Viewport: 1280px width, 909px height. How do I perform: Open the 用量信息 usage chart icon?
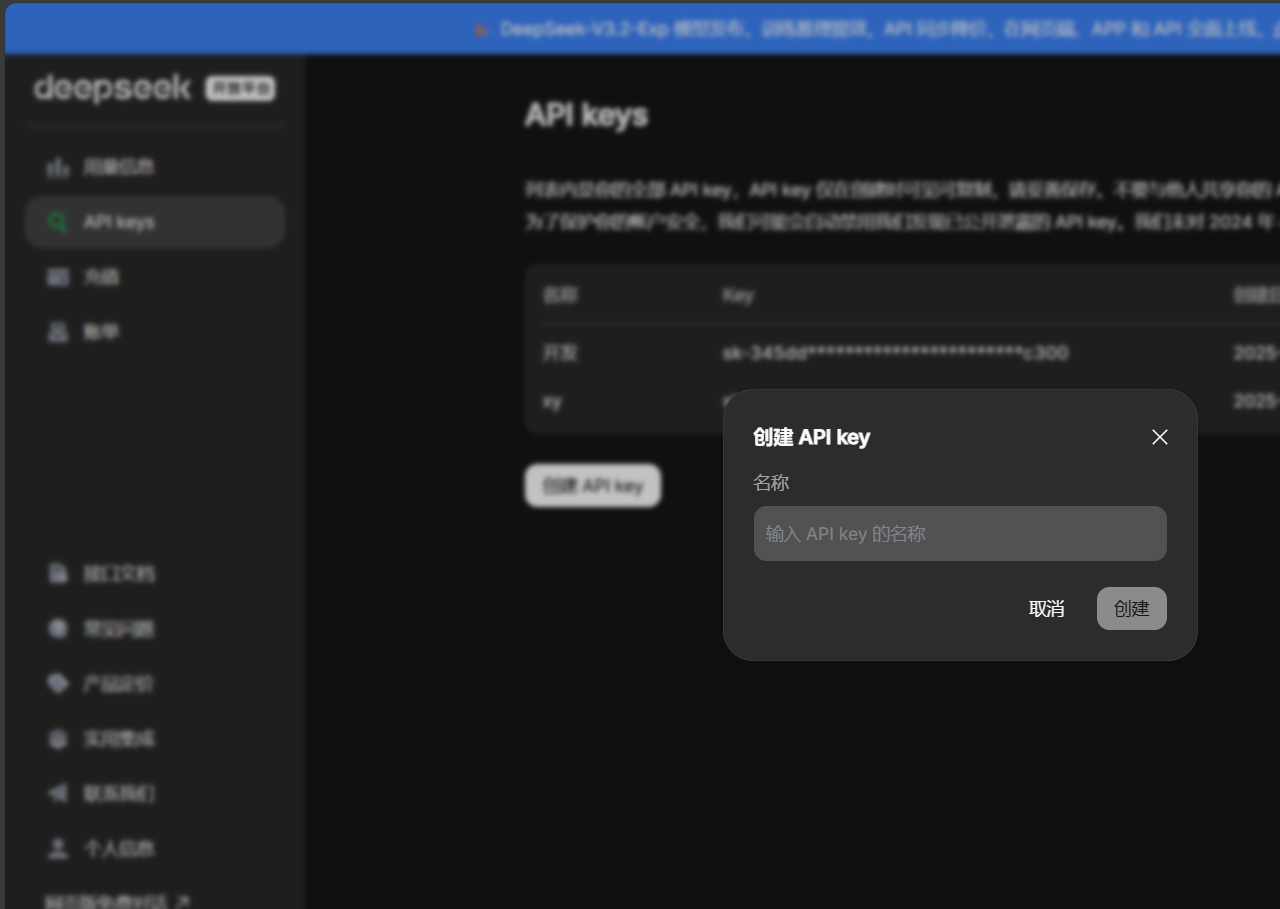(58, 167)
